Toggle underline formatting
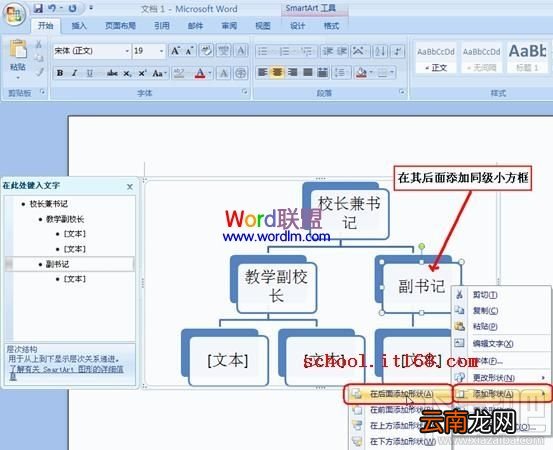The image size is (553, 450). [x=90, y=73]
